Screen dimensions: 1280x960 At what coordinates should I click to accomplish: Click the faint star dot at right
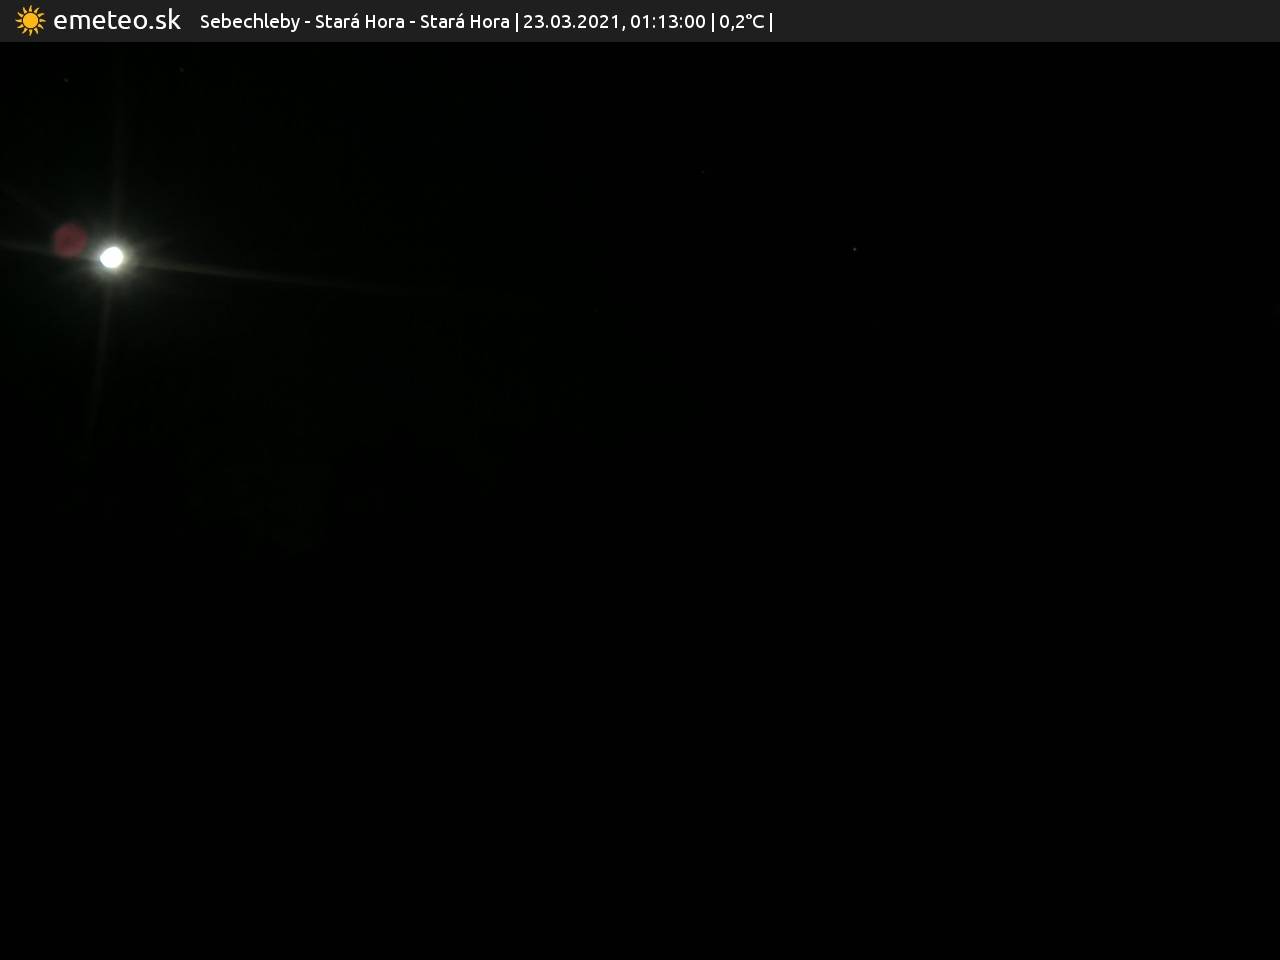(854, 249)
